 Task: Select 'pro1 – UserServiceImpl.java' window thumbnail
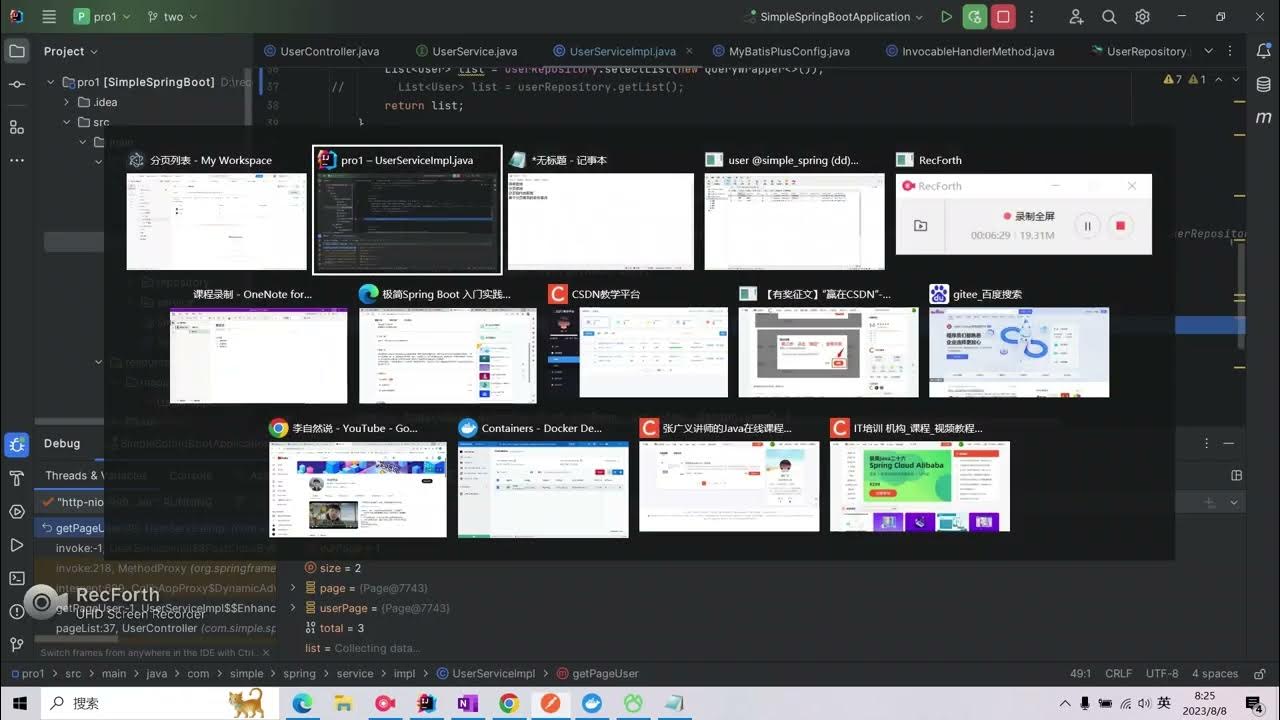[x=407, y=210]
